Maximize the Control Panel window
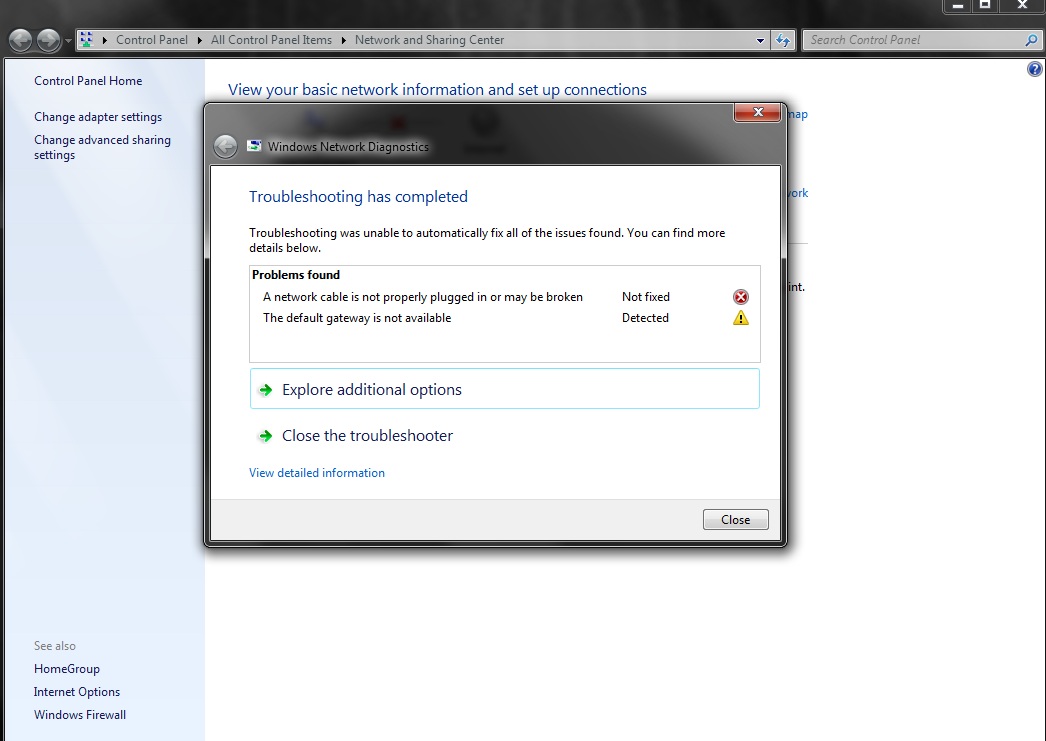This screenshot has height=741, width=1046. [985, 6]
